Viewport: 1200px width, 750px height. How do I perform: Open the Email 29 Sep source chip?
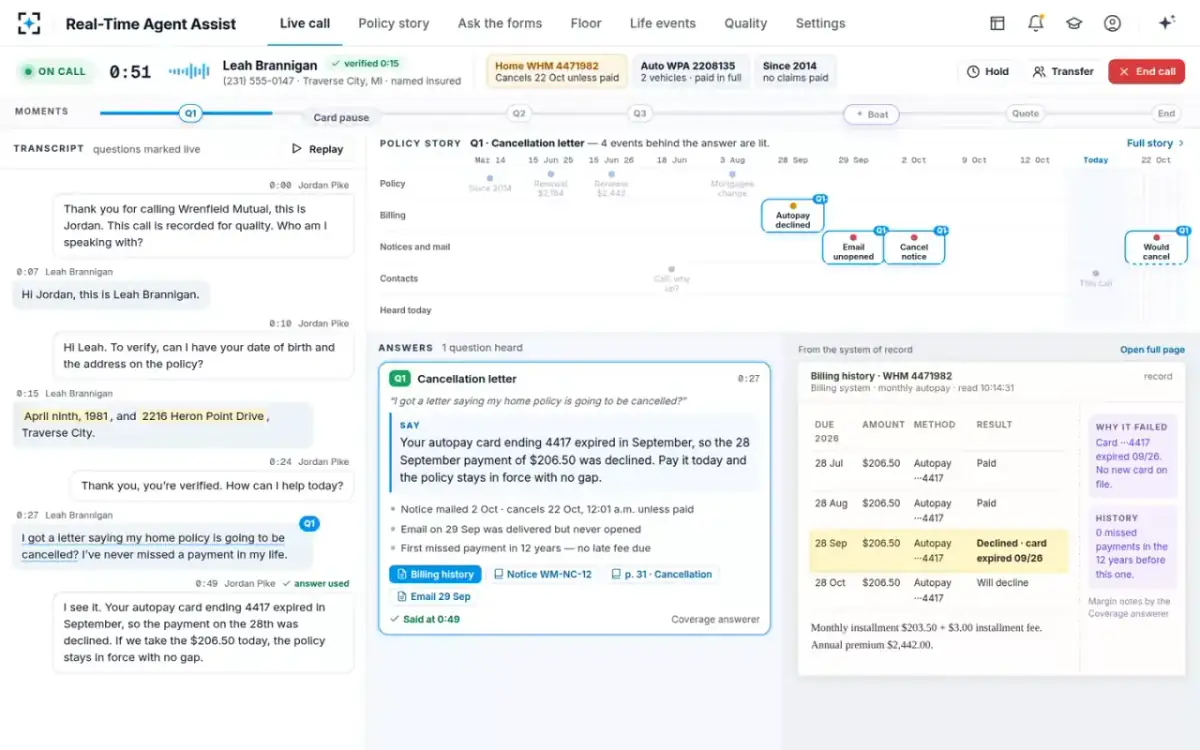(433, 597)
